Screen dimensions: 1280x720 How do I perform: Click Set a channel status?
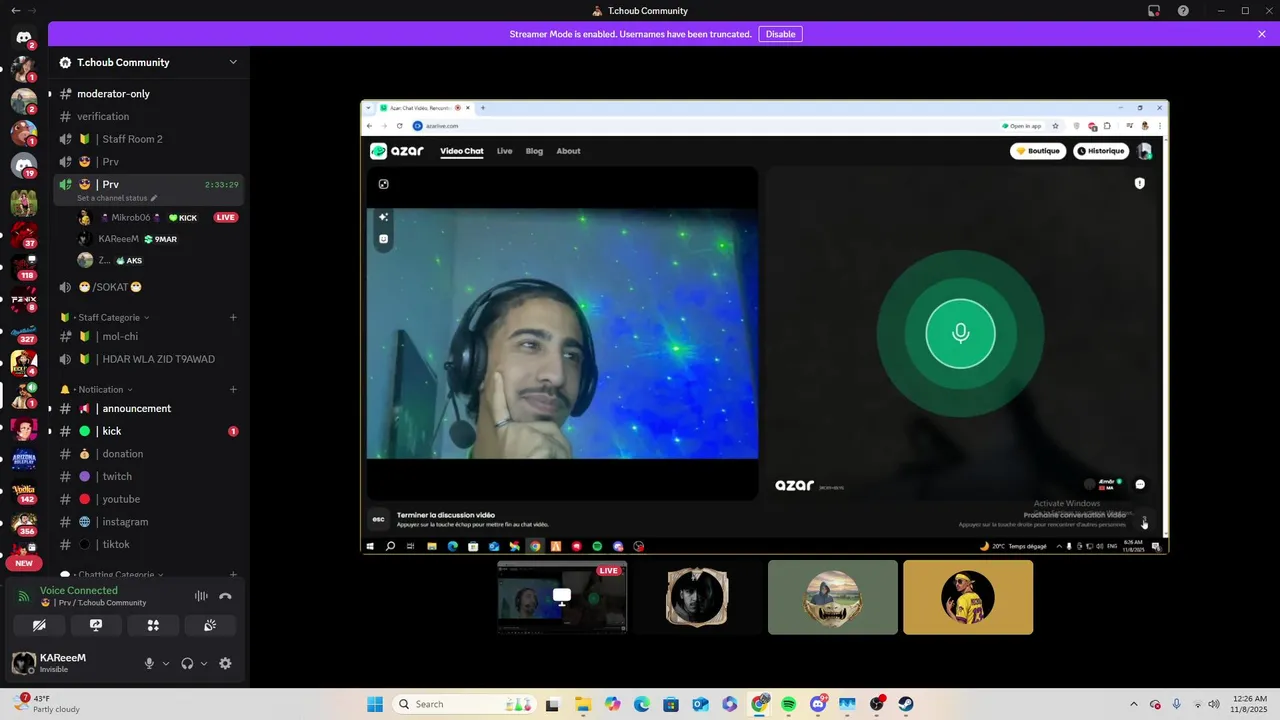click(x=117, y=198)
